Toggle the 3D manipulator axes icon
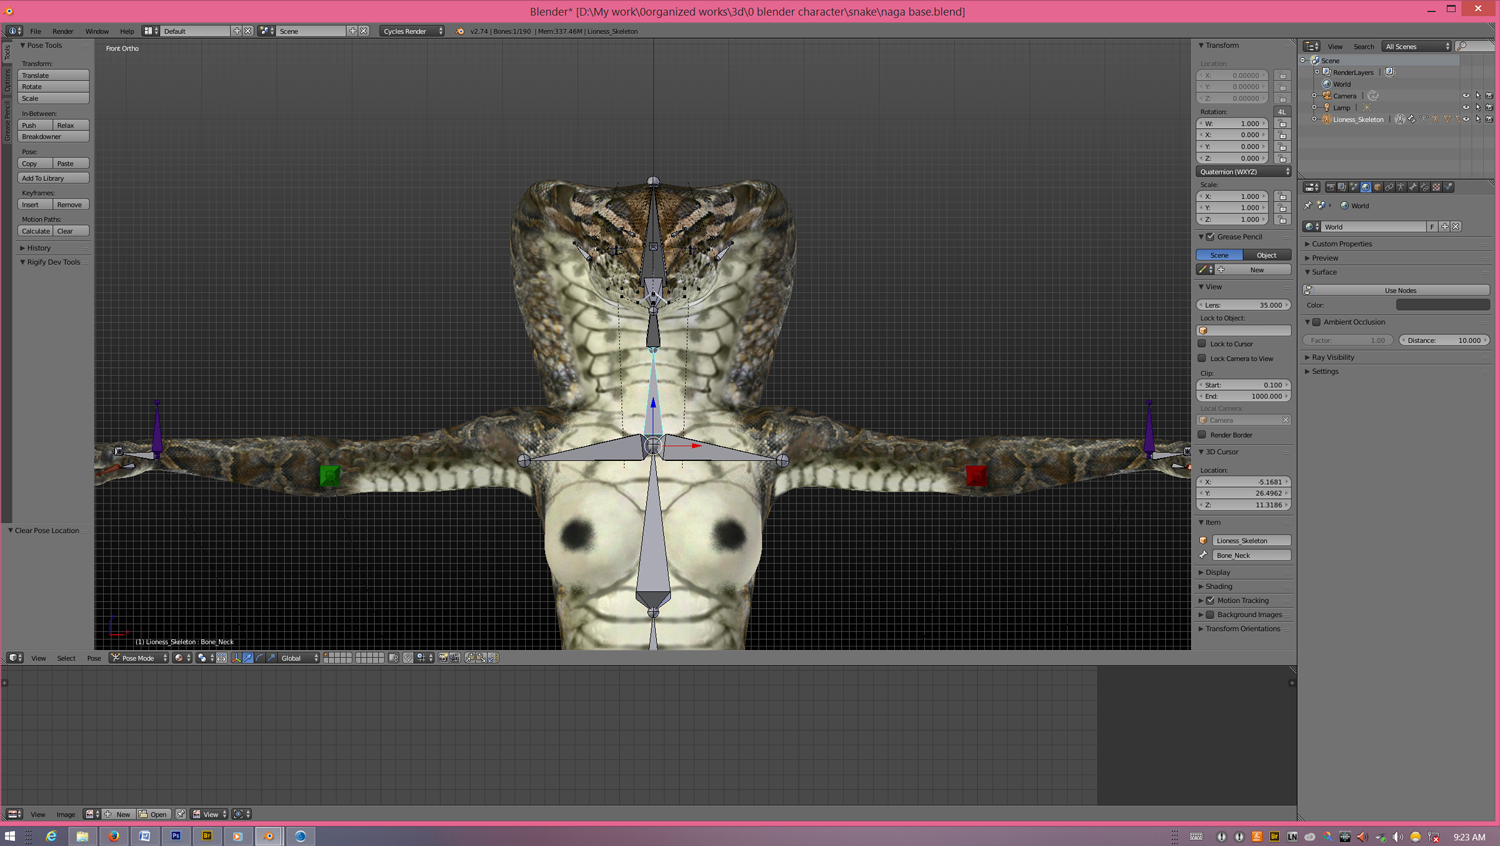 pos(236,658)
